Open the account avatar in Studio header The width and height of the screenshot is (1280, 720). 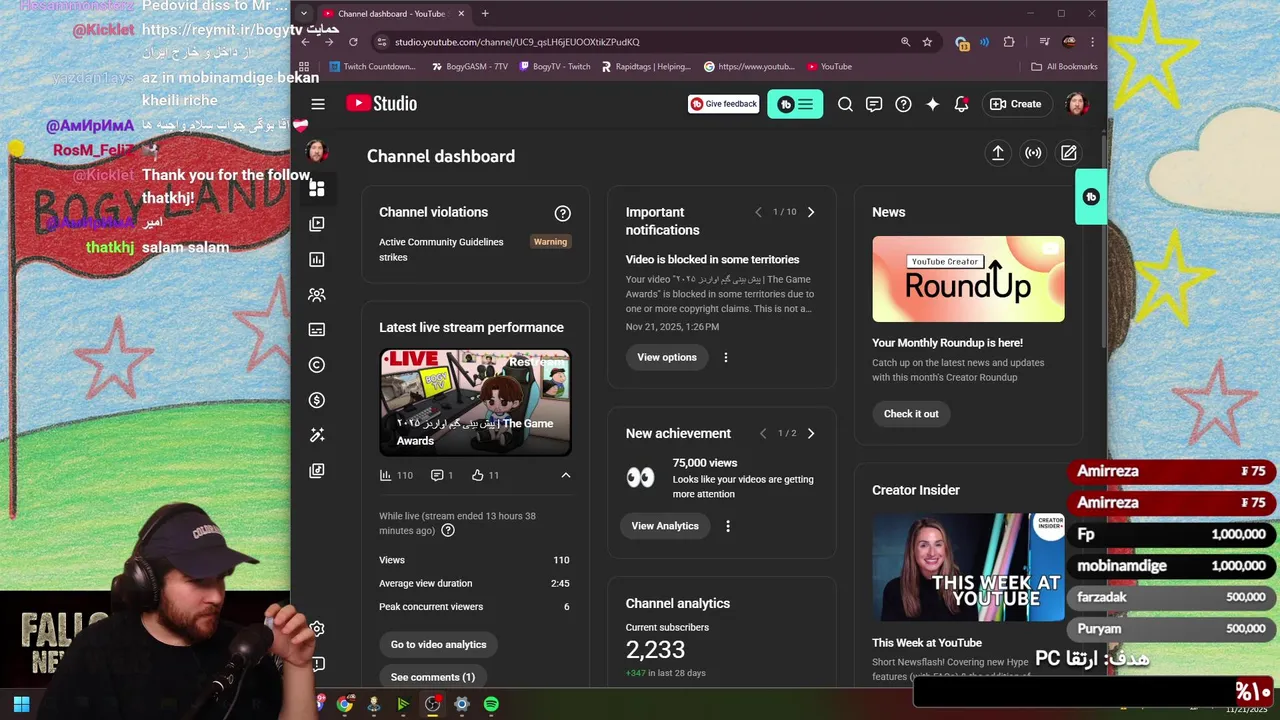1076,104
